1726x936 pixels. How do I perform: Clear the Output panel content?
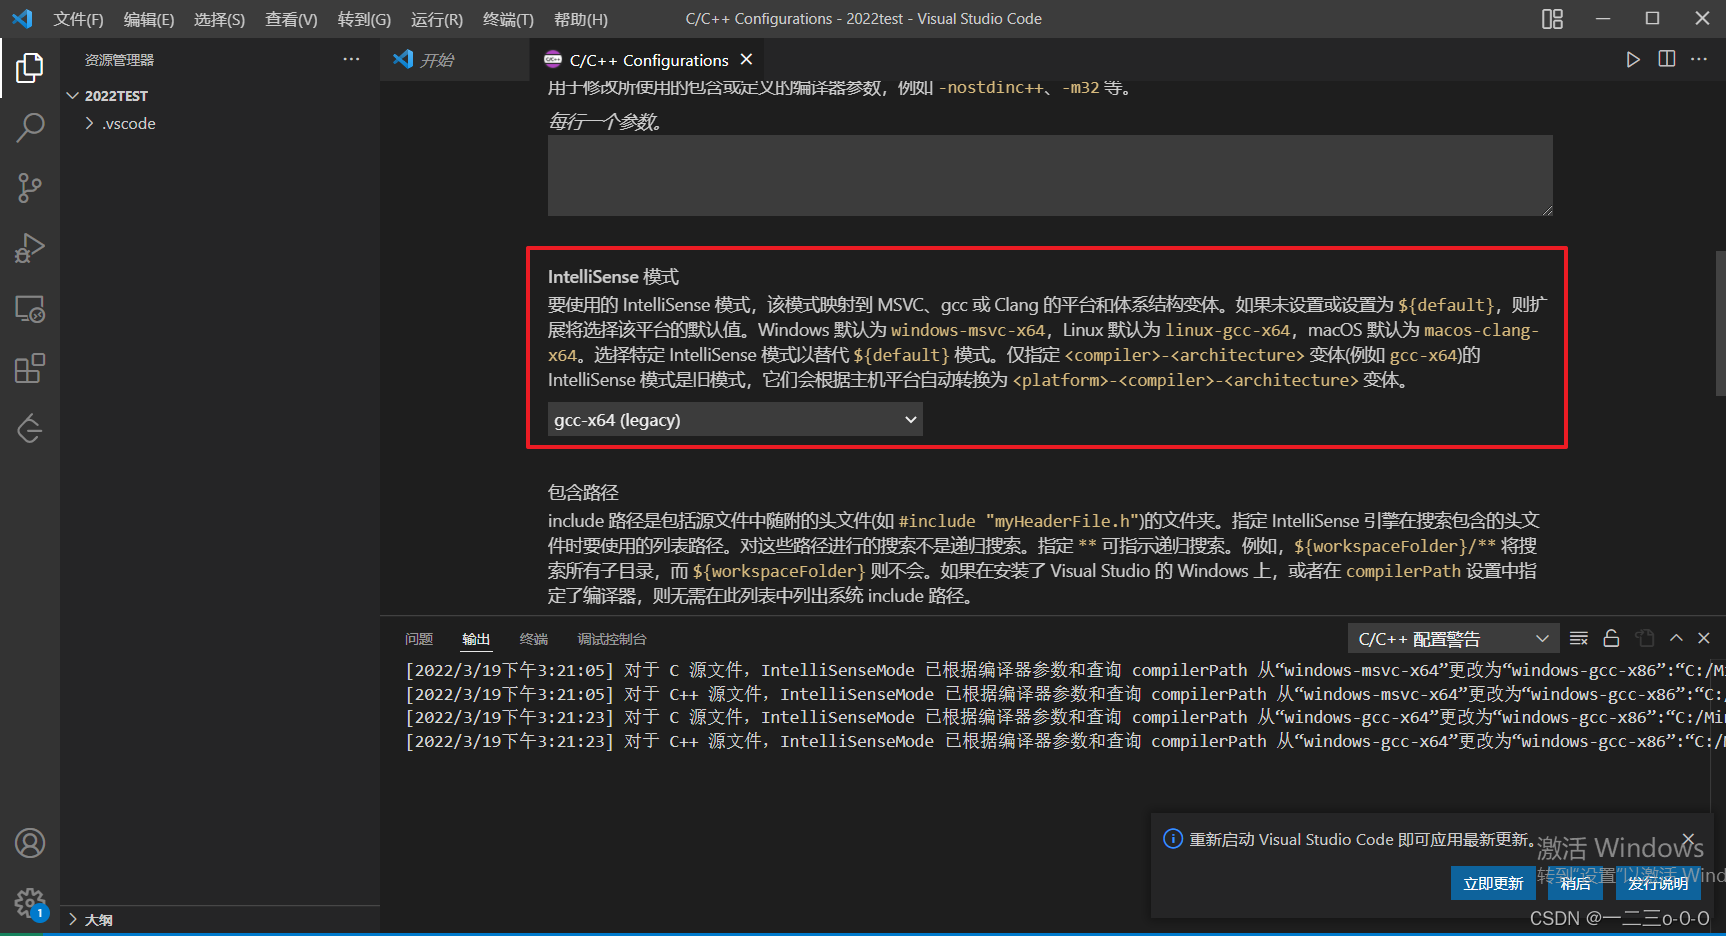[x=1579, y=637]
